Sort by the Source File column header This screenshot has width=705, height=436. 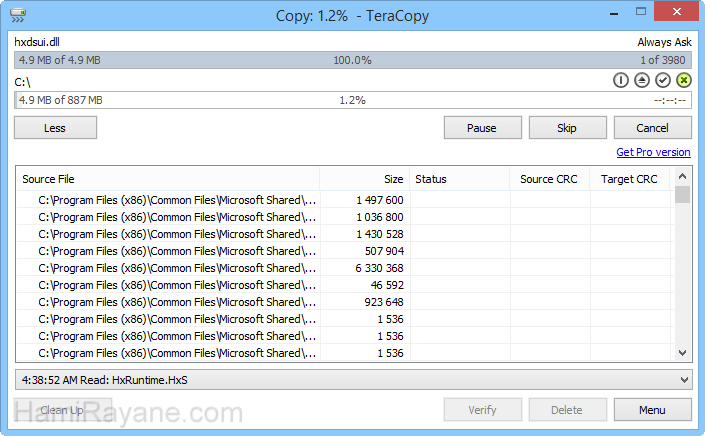168,179
